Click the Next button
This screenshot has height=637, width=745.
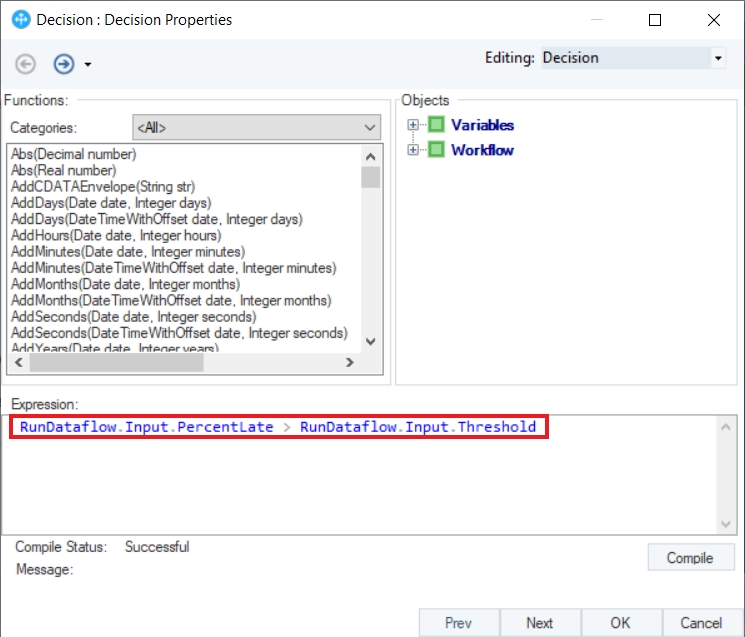click(540, 622)
